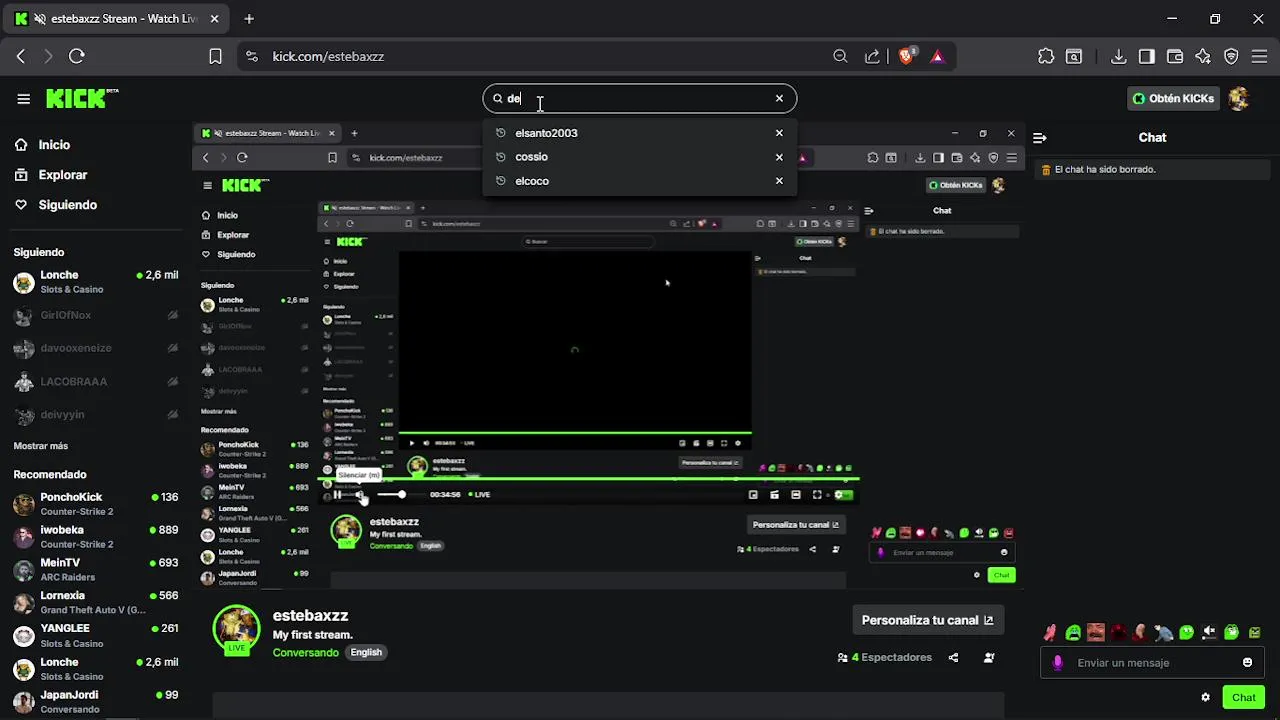
Task: Open the Lonche channel under Siguiendo
Action: pyautogui.click(x=96, y=282)
